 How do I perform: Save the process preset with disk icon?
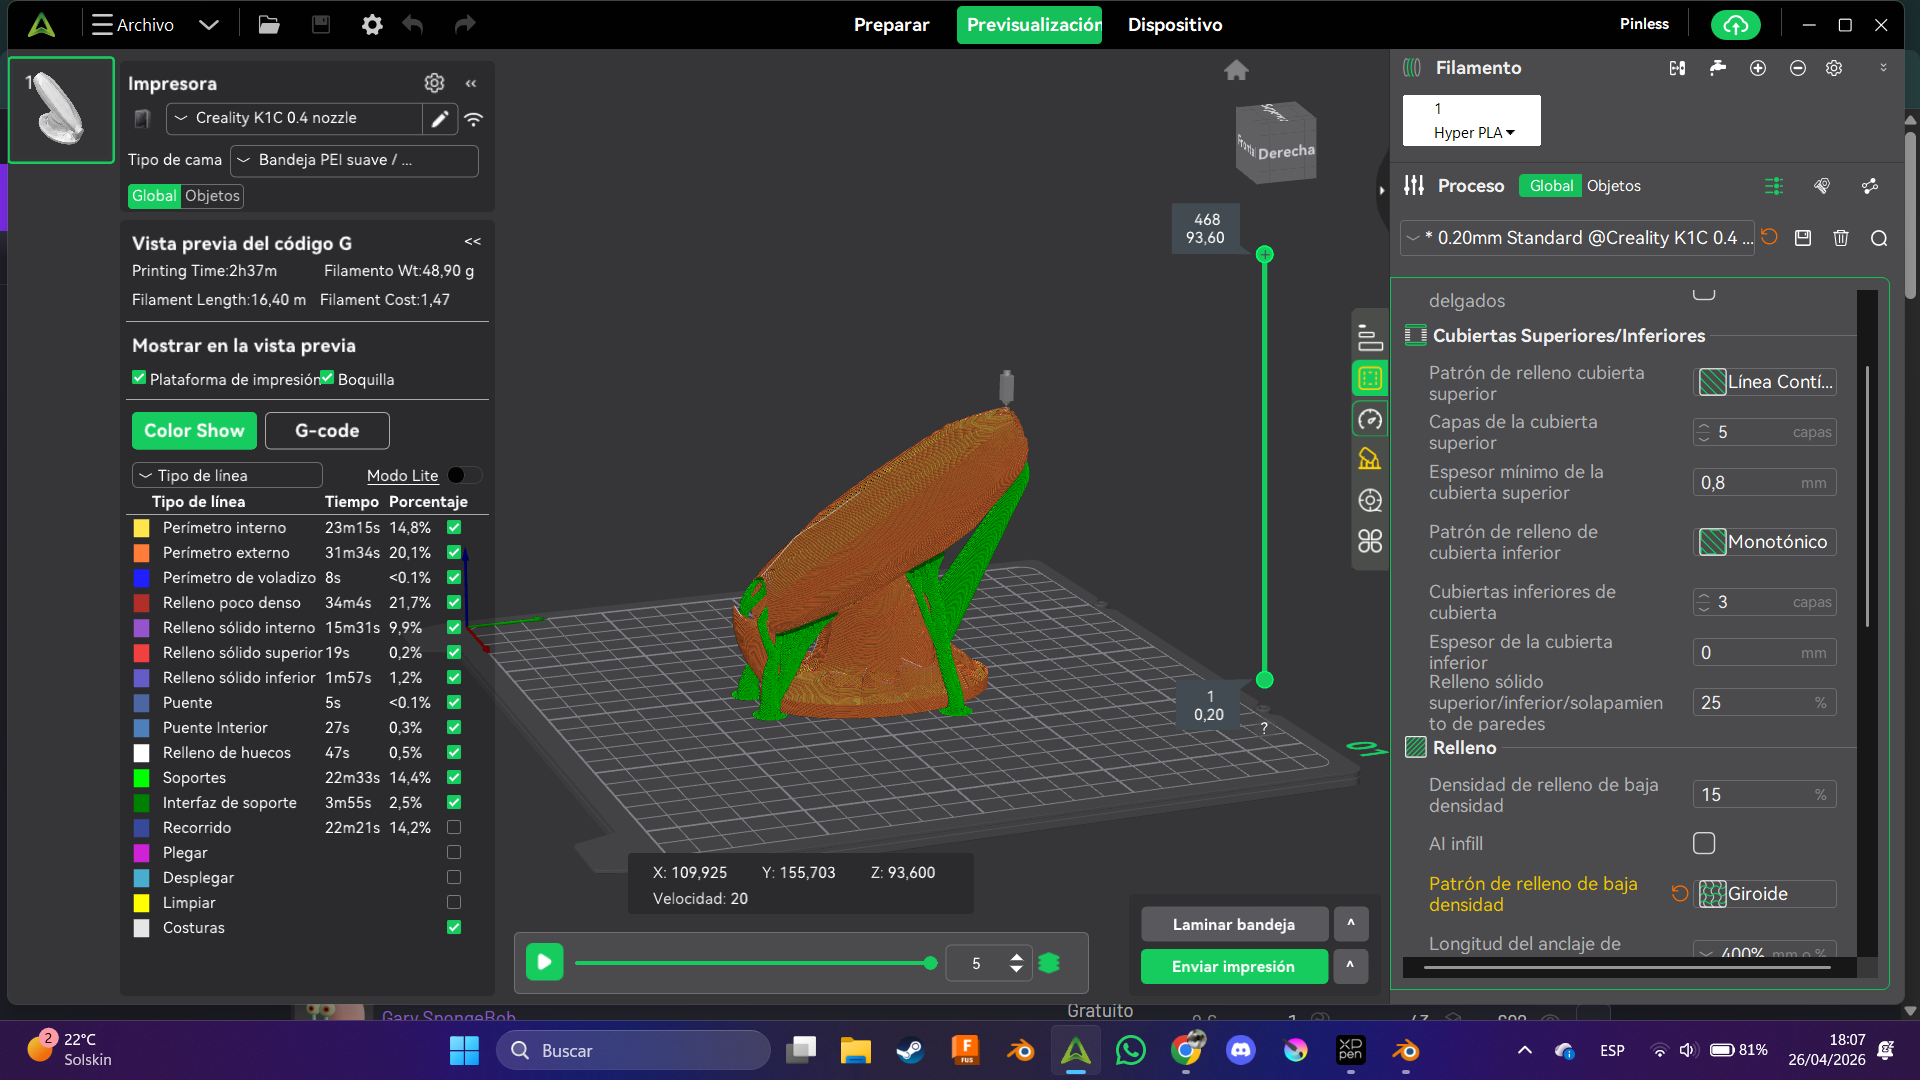(1803, 238)
